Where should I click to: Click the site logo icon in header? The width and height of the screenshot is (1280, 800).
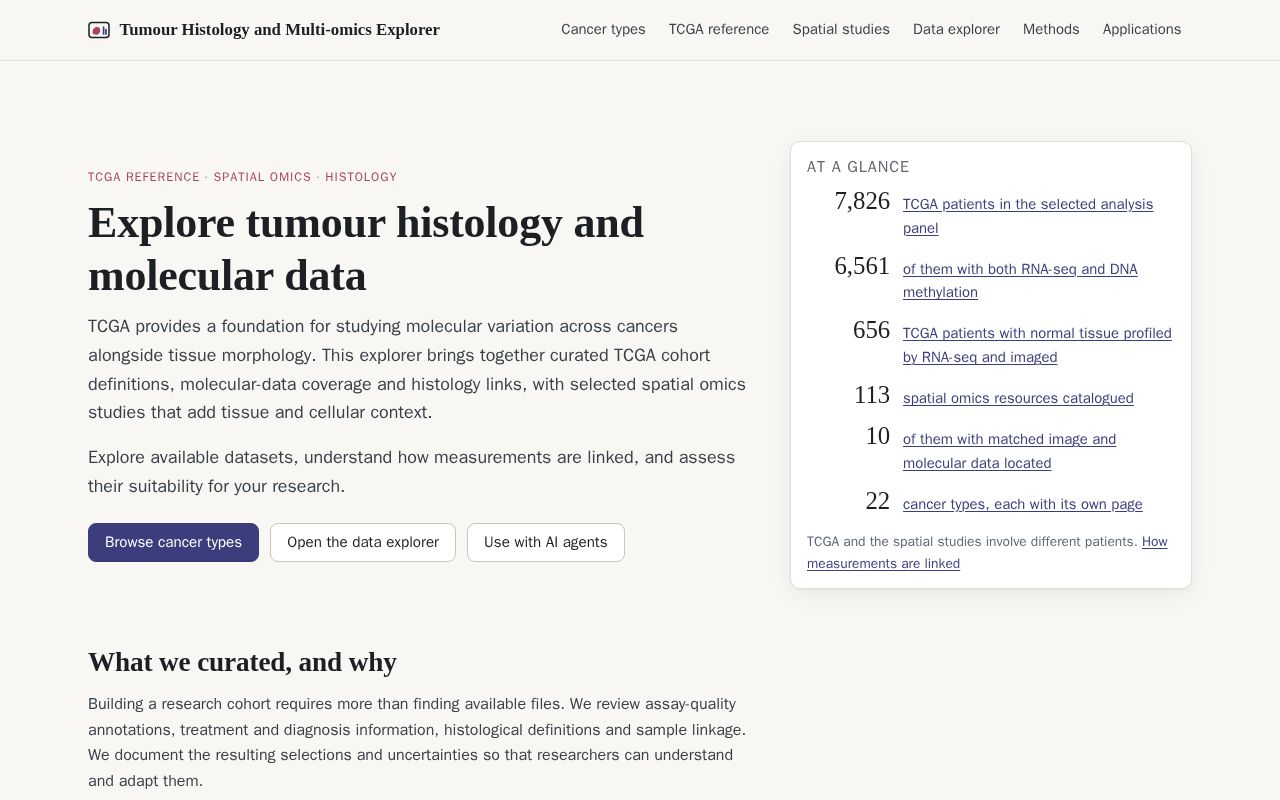click(99, 30)
